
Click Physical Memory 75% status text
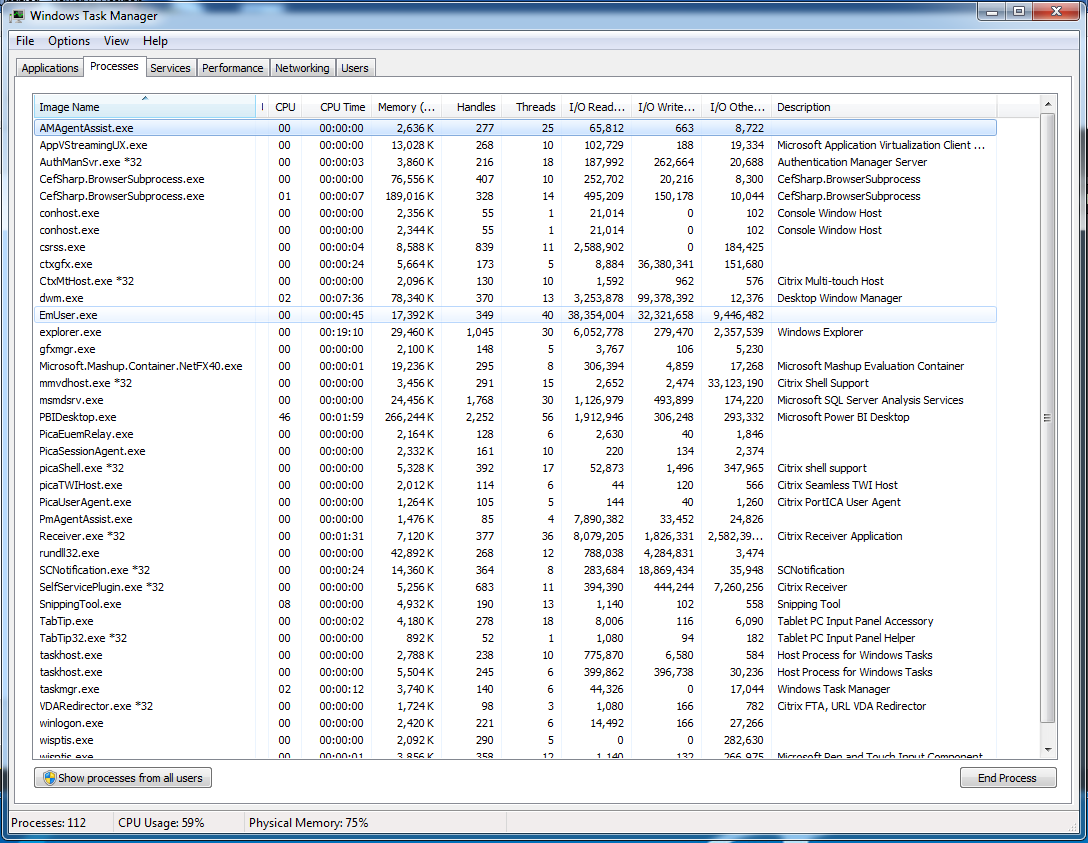(x=308, y=823)
